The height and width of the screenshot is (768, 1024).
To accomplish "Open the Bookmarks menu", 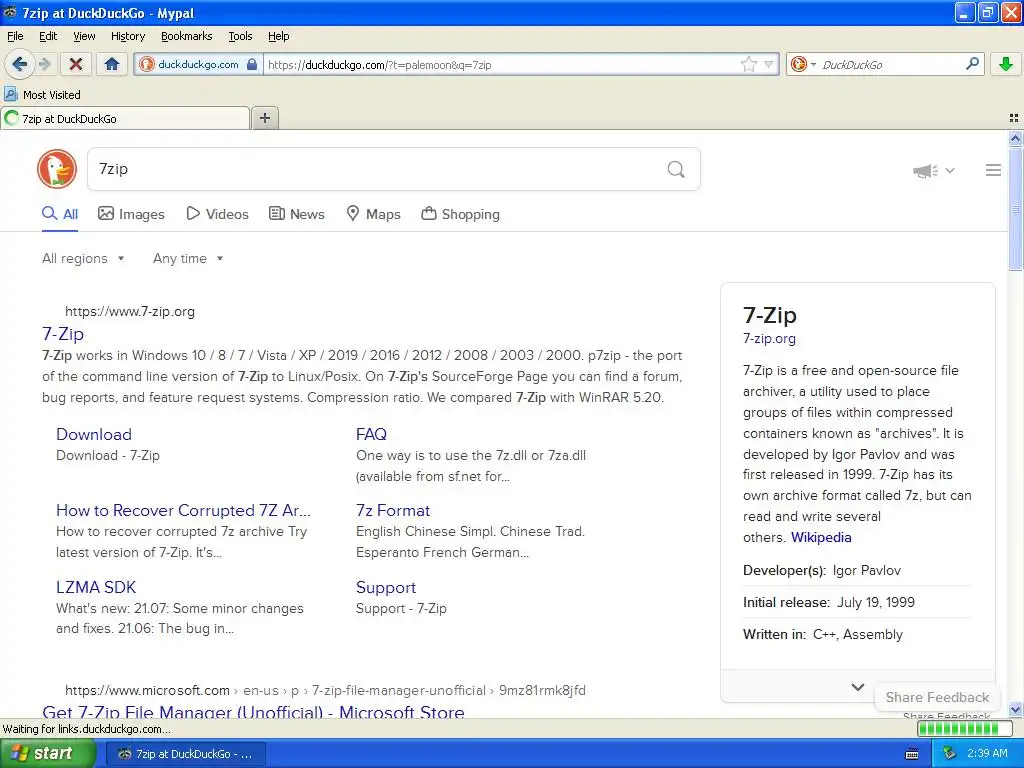I will [x=186, y=36].
